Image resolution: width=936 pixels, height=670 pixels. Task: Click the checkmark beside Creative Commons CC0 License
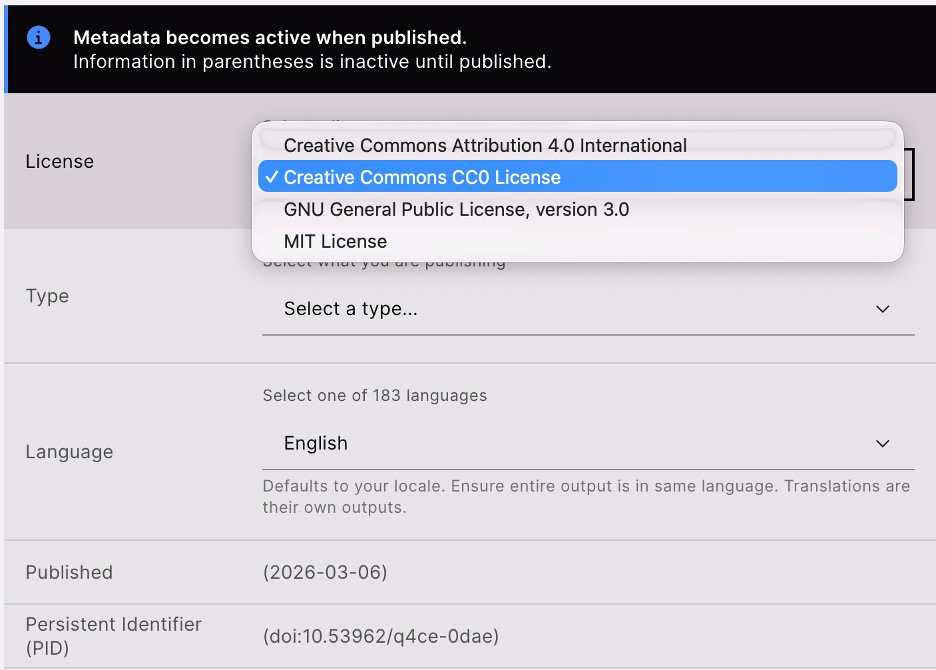pyautogui.click(x=272, y=175)
